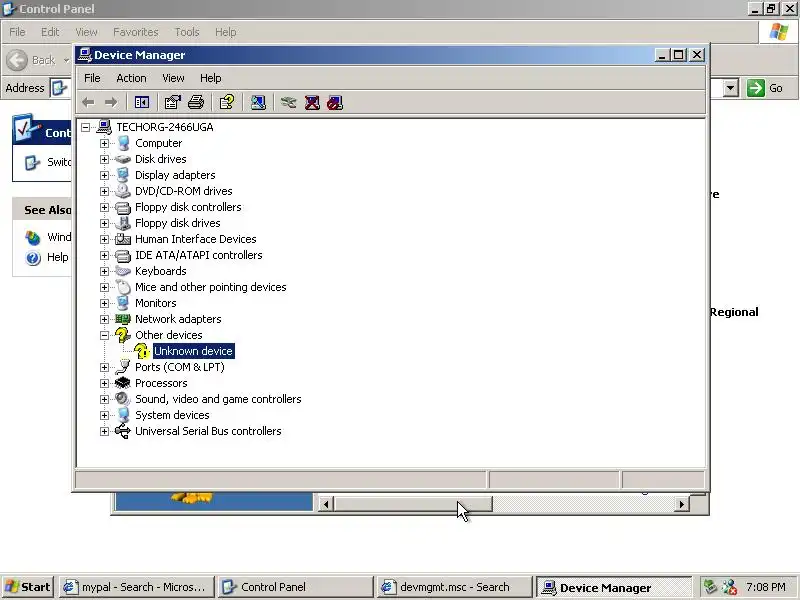The width and height of the screenshot is (800, 600).
Task: Click the DVD/CD-ROM drives disc icon
Action: [122, 191]
